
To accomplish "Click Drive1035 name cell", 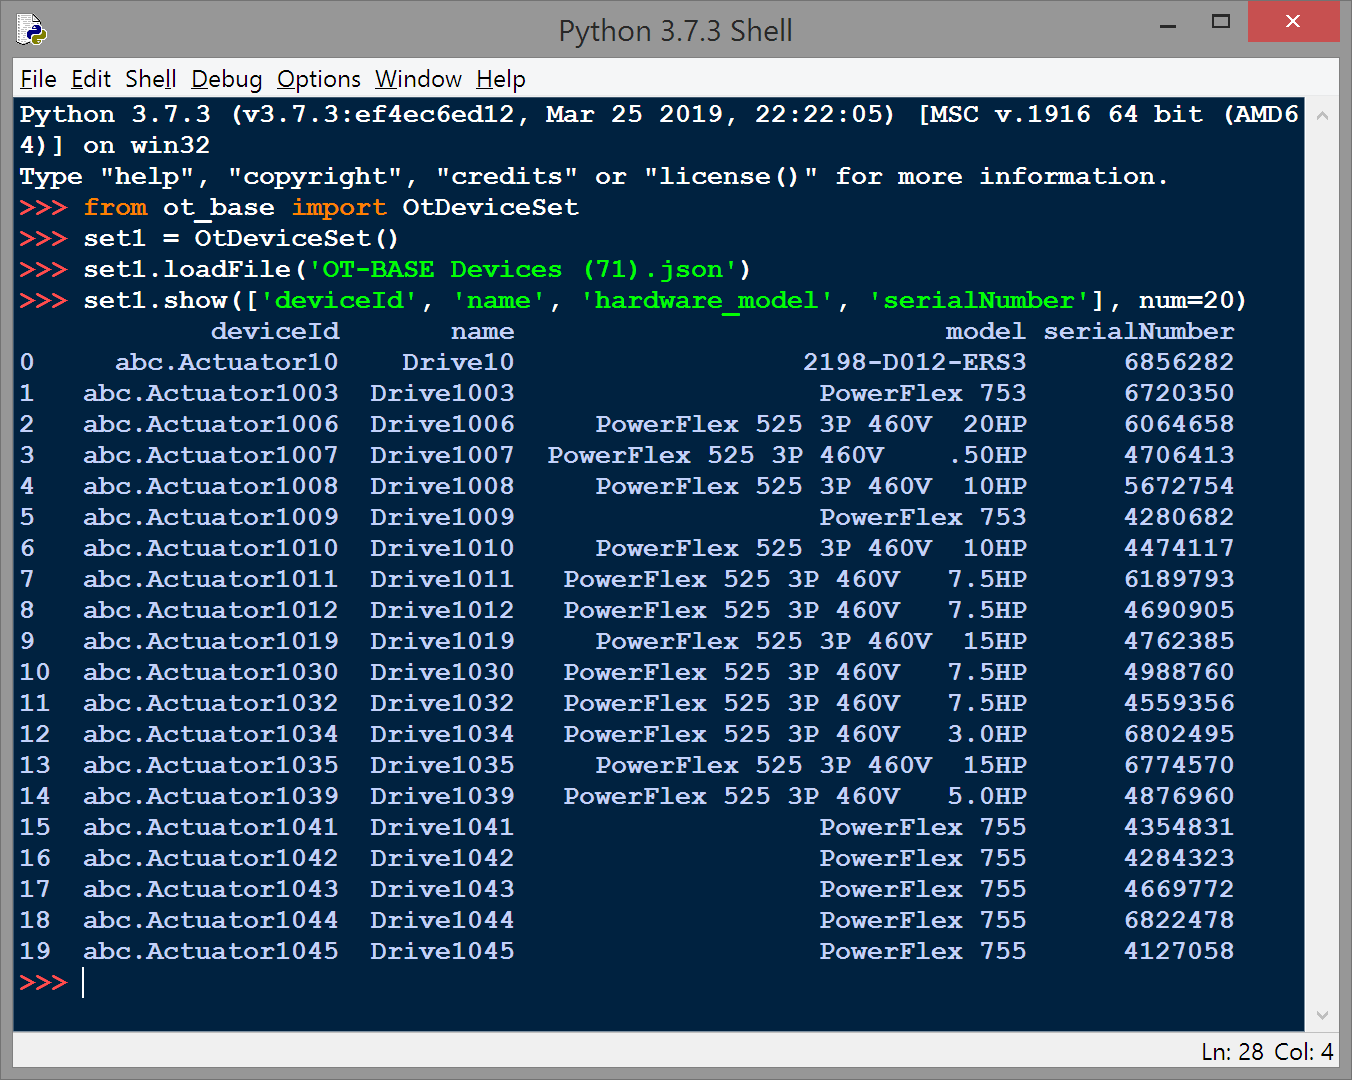I will (442, 765).
